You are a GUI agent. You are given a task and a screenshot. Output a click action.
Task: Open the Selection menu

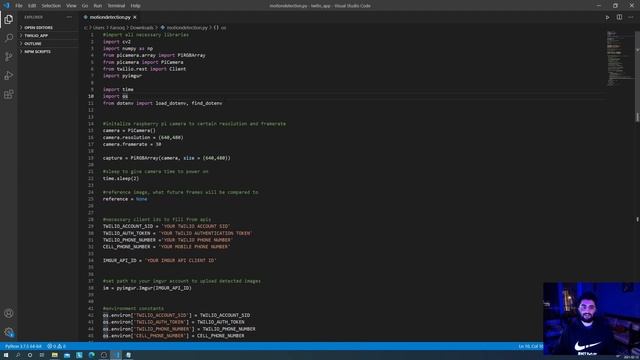(x=51, y=6)
